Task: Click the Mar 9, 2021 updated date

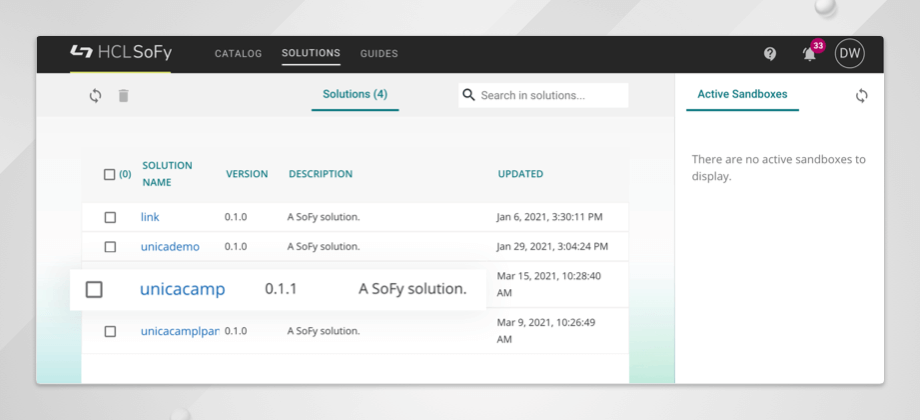Action: [546, 331]
